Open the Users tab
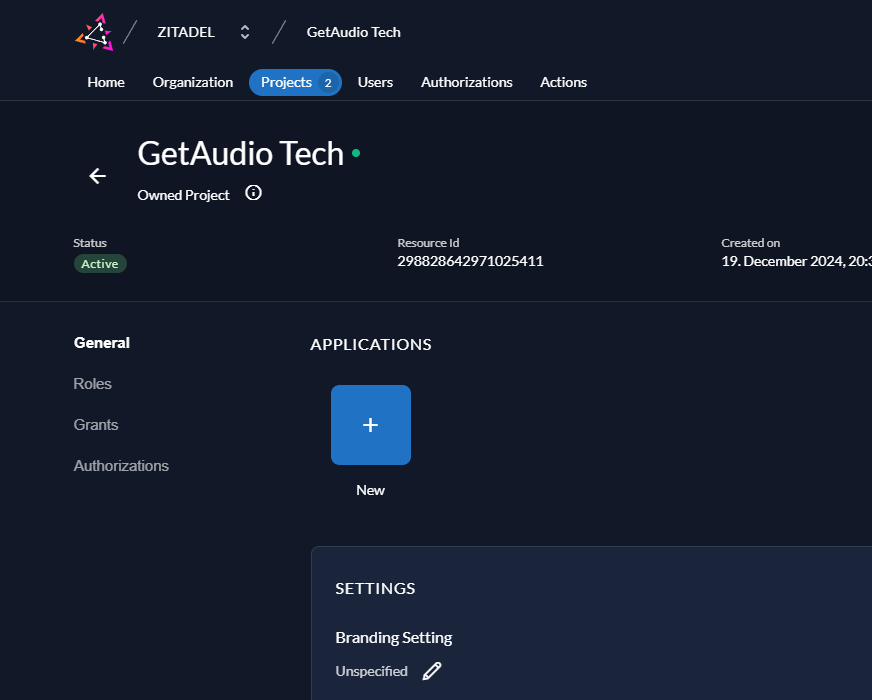 coord(375,82)
